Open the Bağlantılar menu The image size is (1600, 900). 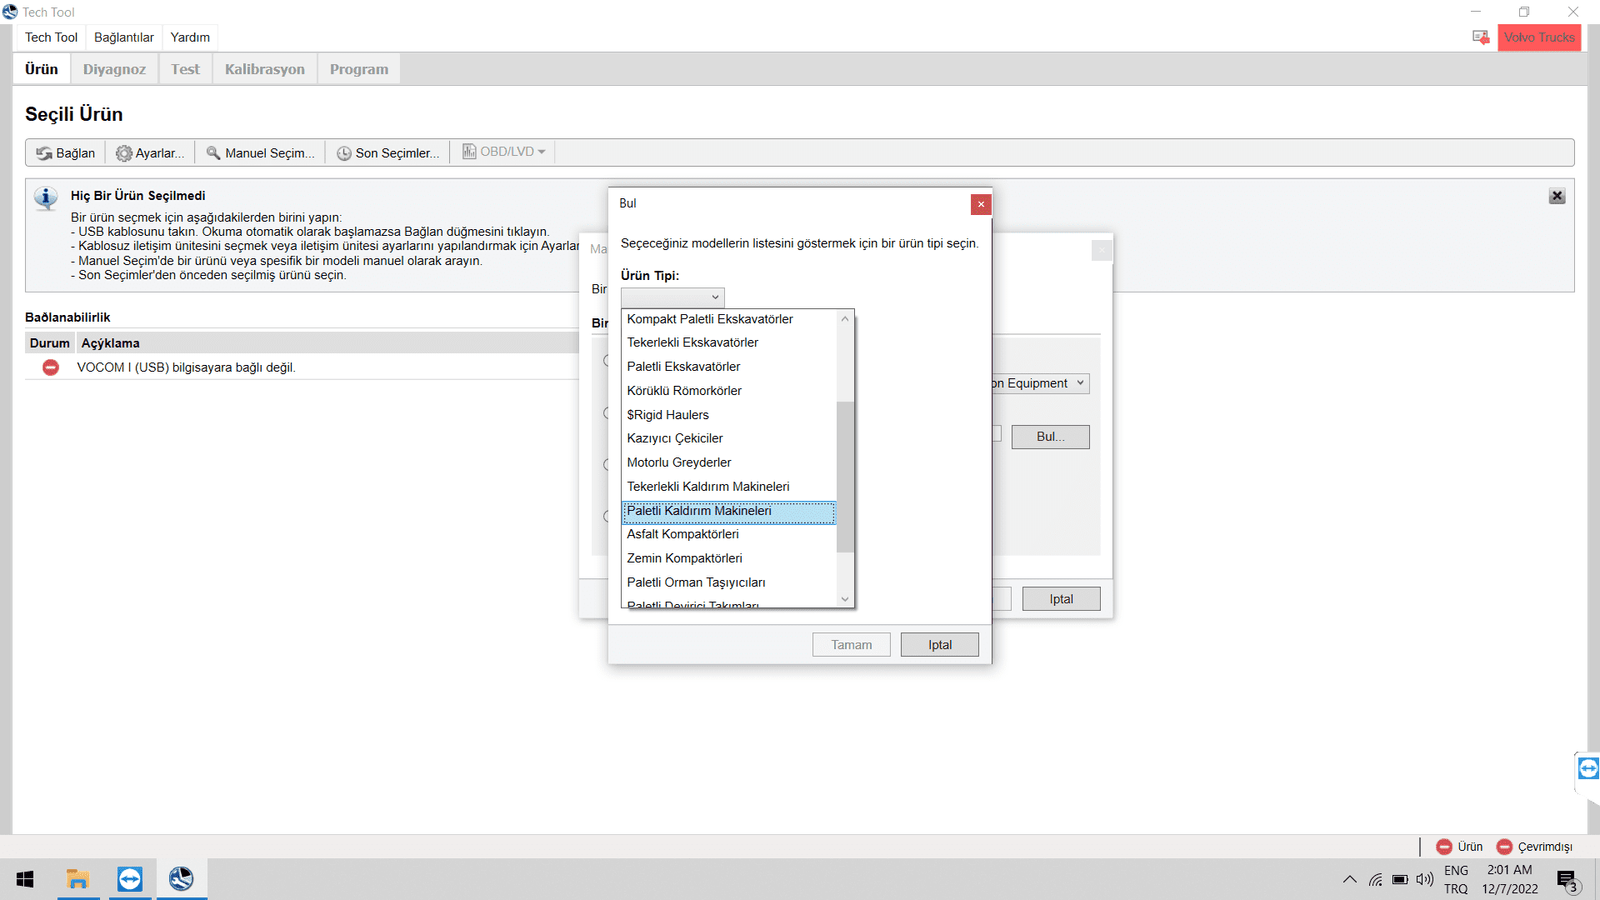point(124,38)
